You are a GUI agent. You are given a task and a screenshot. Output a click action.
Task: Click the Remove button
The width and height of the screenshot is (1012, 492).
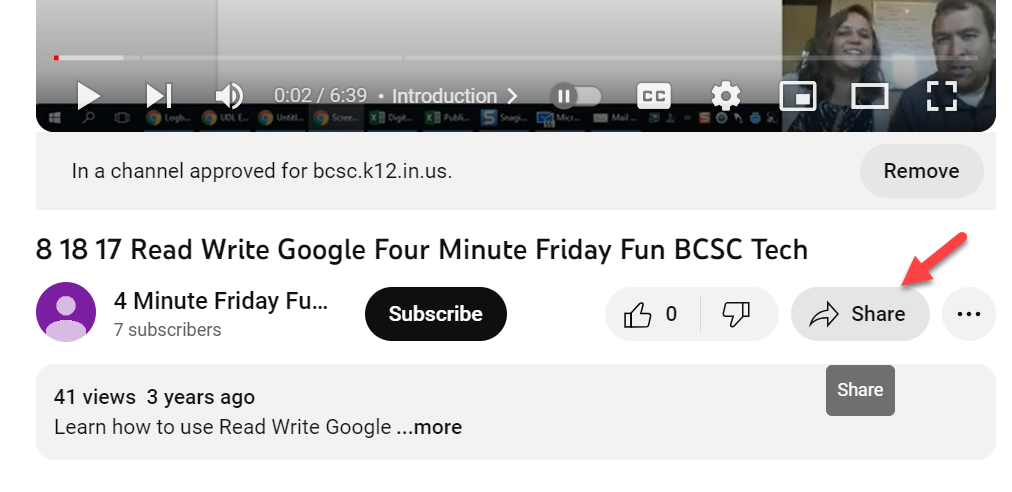point(922,171)
